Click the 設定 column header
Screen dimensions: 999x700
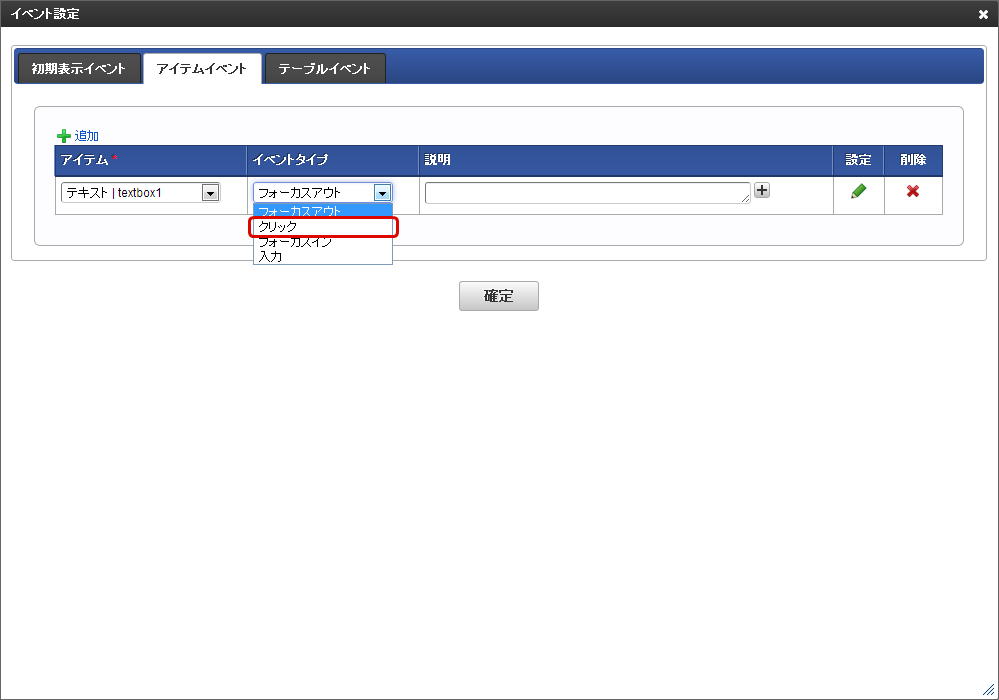point(858,160)
